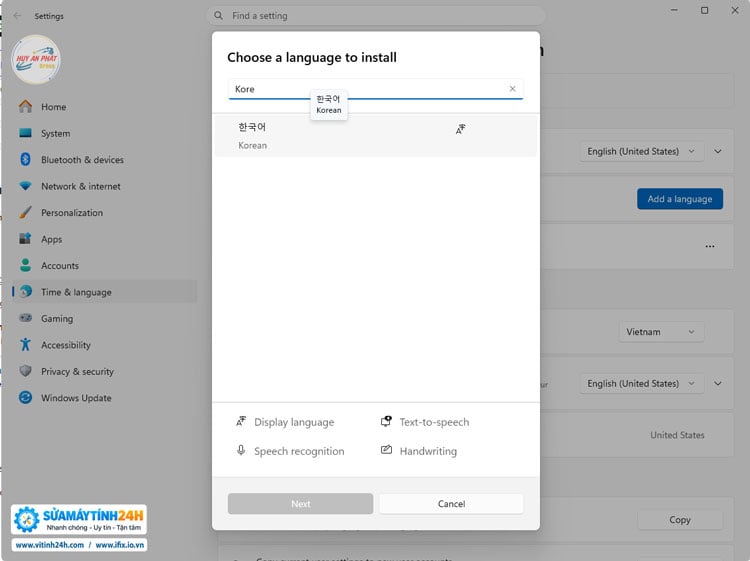750x561 pixels.
Task: Click the Gaming controller icon
Action: (25, 318)
